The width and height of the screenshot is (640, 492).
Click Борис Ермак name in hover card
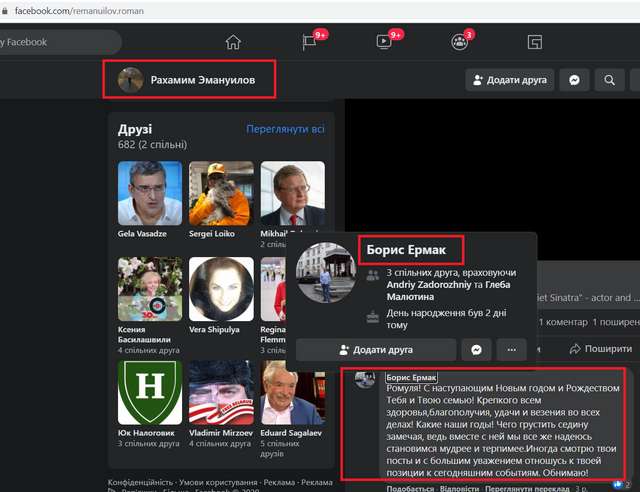coord(411,249)
